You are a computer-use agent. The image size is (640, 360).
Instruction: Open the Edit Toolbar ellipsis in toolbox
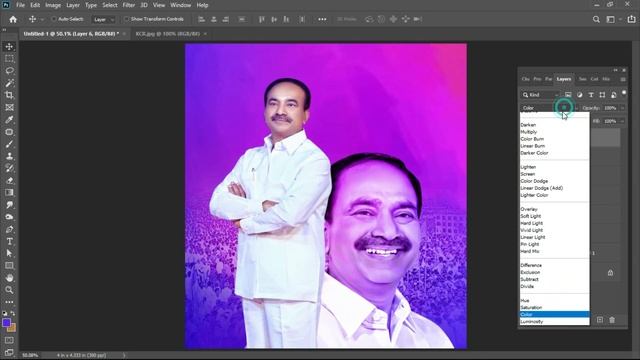[9, 302]
